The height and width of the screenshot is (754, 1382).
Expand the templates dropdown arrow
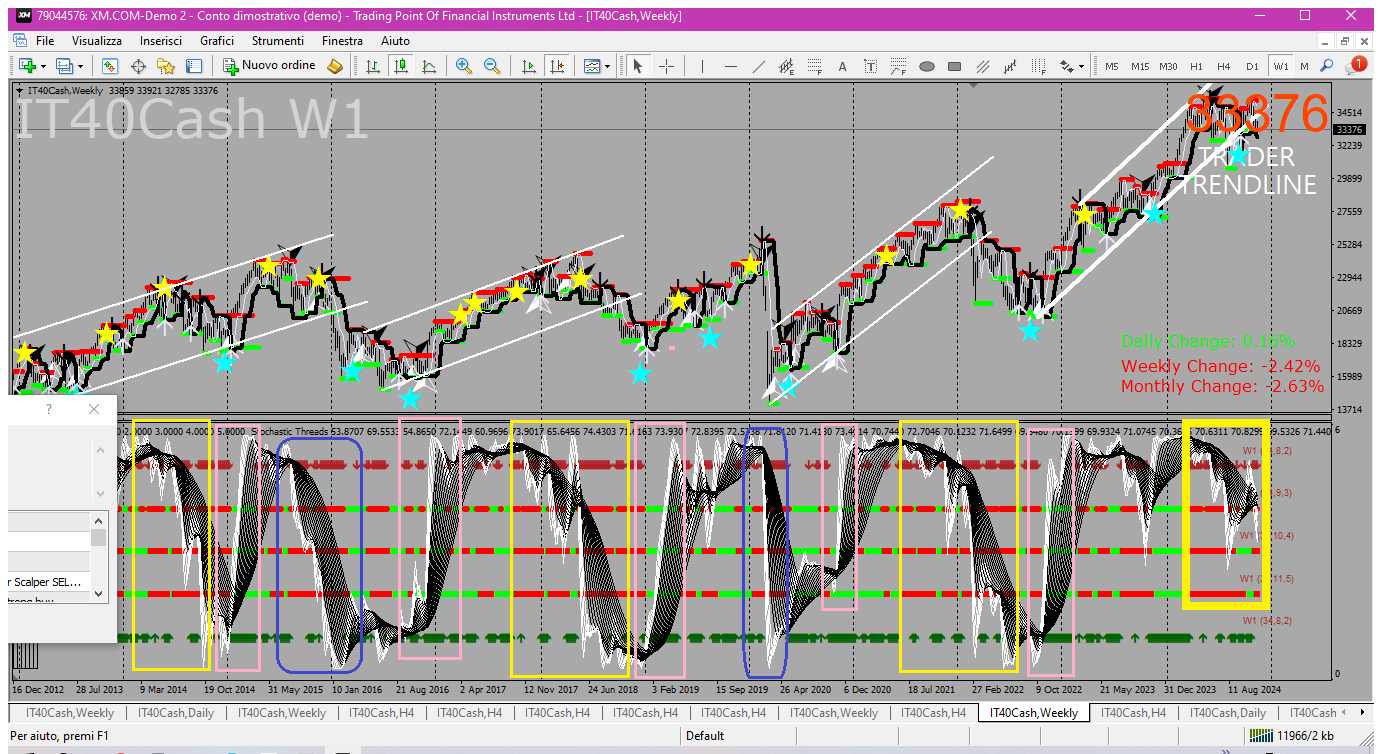[x=608, y=66]
